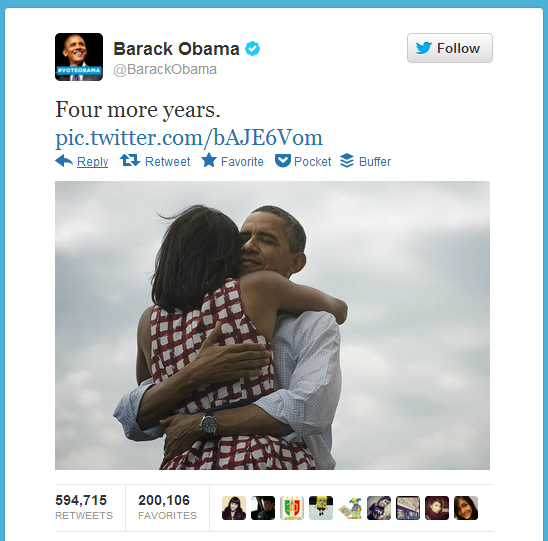Enlarge the embraced couple photo

272,325
